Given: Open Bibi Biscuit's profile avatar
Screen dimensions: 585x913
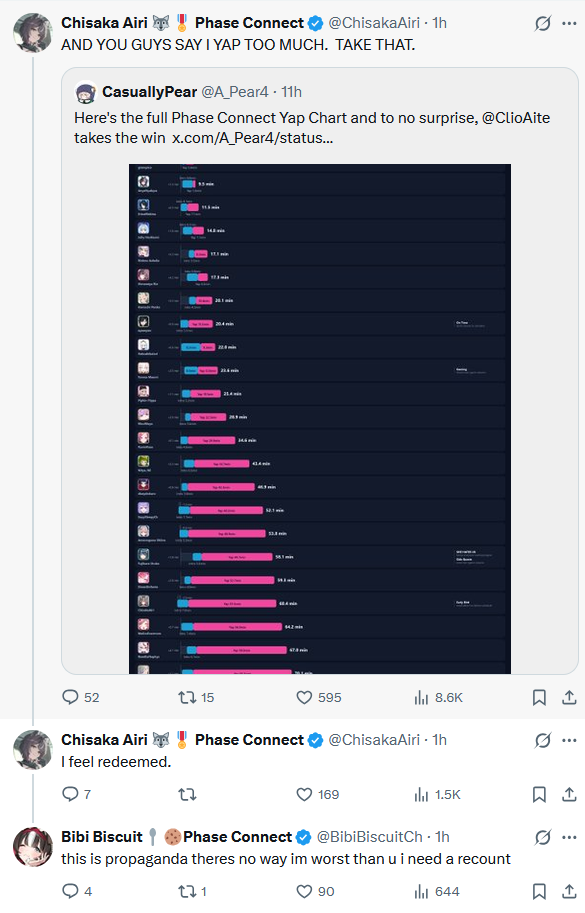Looking at the screenshot, I should (33, 847).
